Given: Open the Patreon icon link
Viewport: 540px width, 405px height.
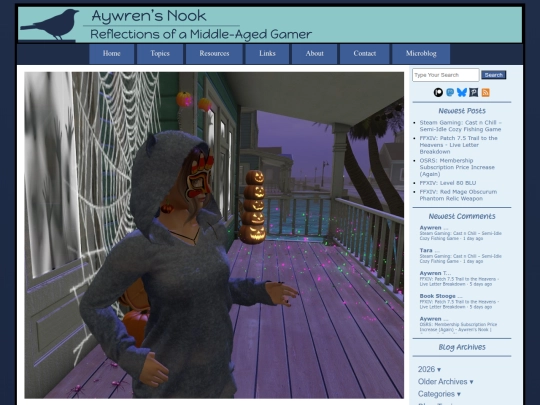Looking at the screenshot, I should 438,92.
